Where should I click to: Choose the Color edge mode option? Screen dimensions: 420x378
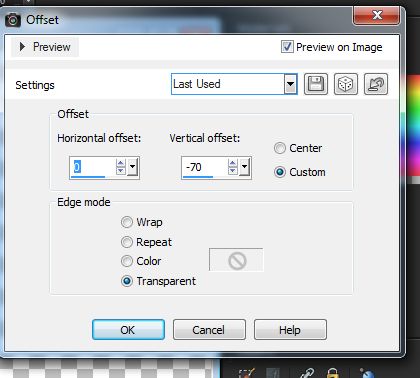pyautogui.click(x=127, y=261)
